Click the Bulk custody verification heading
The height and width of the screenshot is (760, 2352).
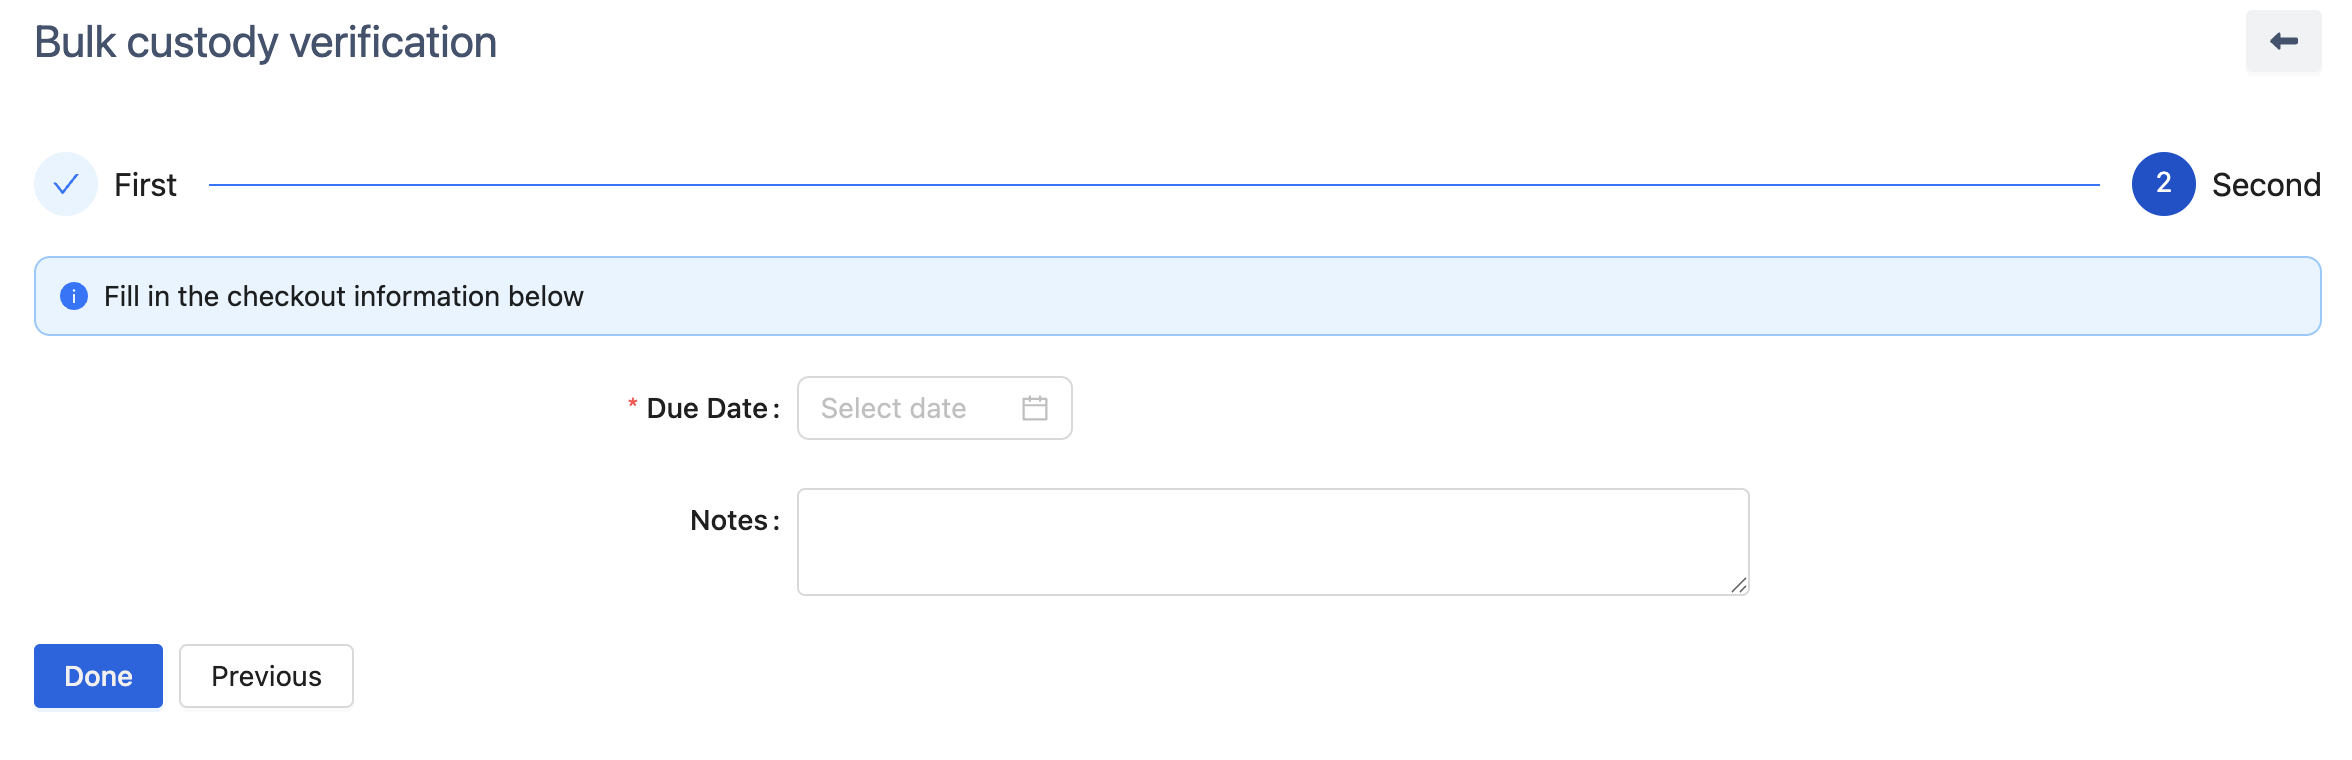(265, 42)
